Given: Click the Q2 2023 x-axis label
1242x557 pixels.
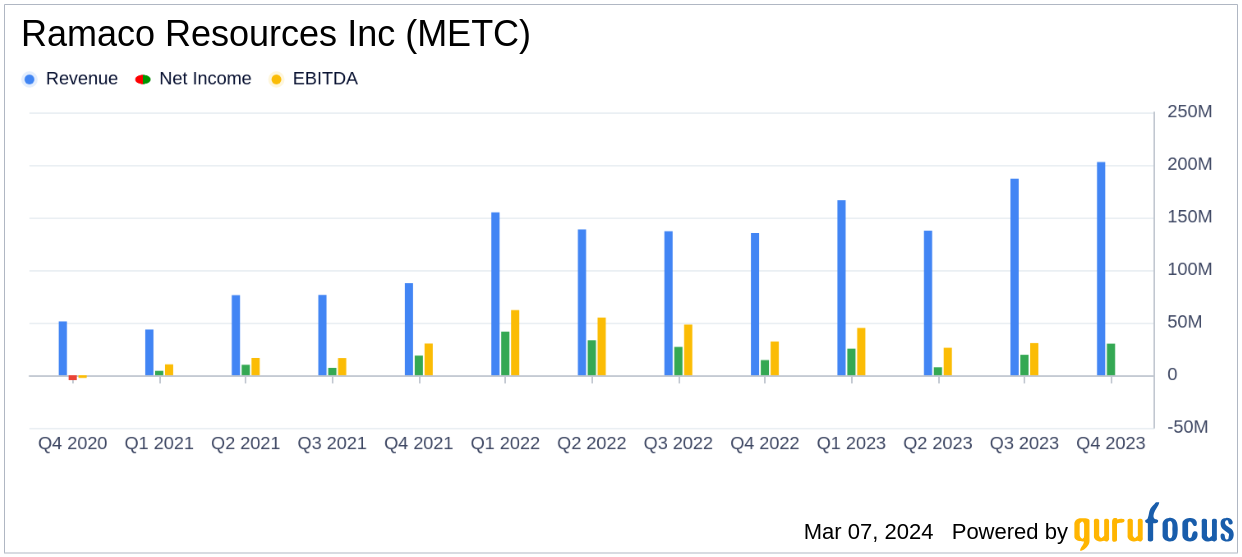Looking at the screenshot, I should [938, 444].
